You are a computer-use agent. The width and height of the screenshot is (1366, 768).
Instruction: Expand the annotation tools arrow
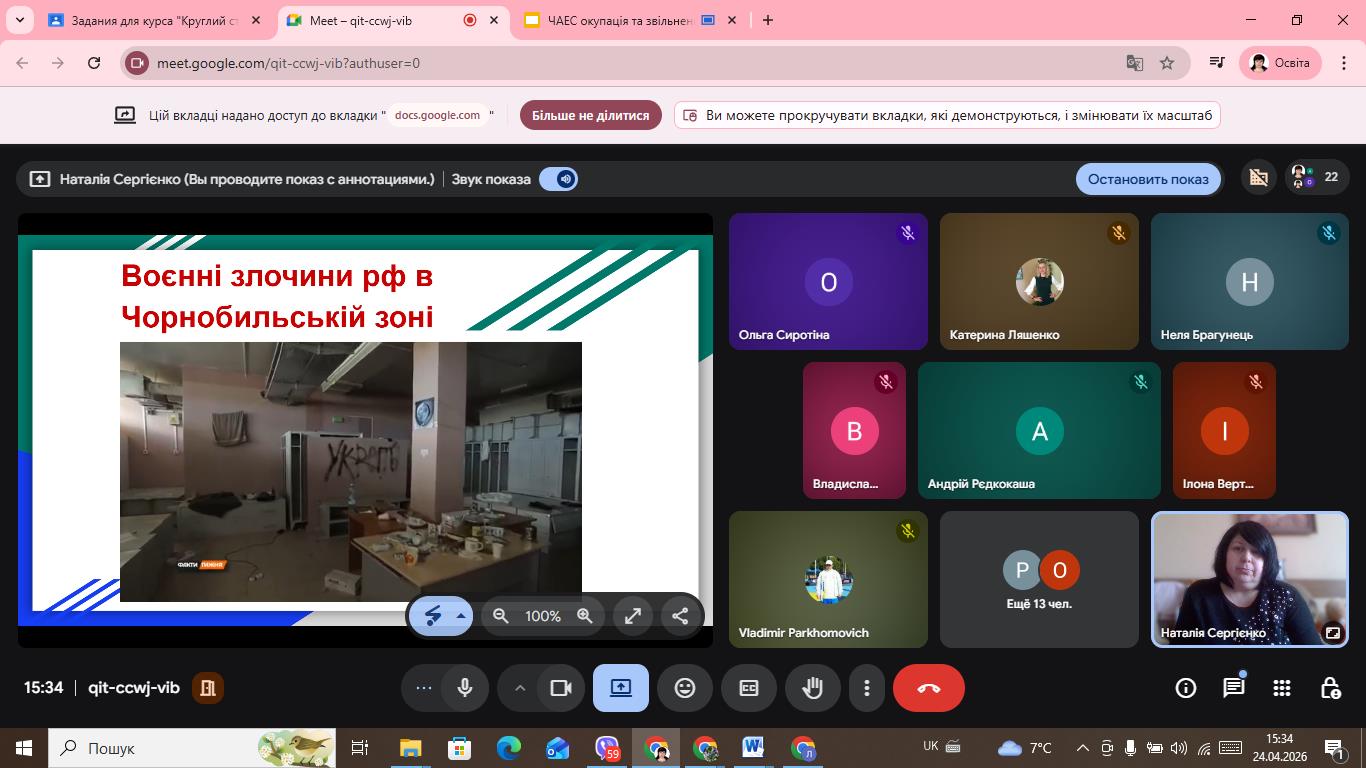(x=461, y=616)
